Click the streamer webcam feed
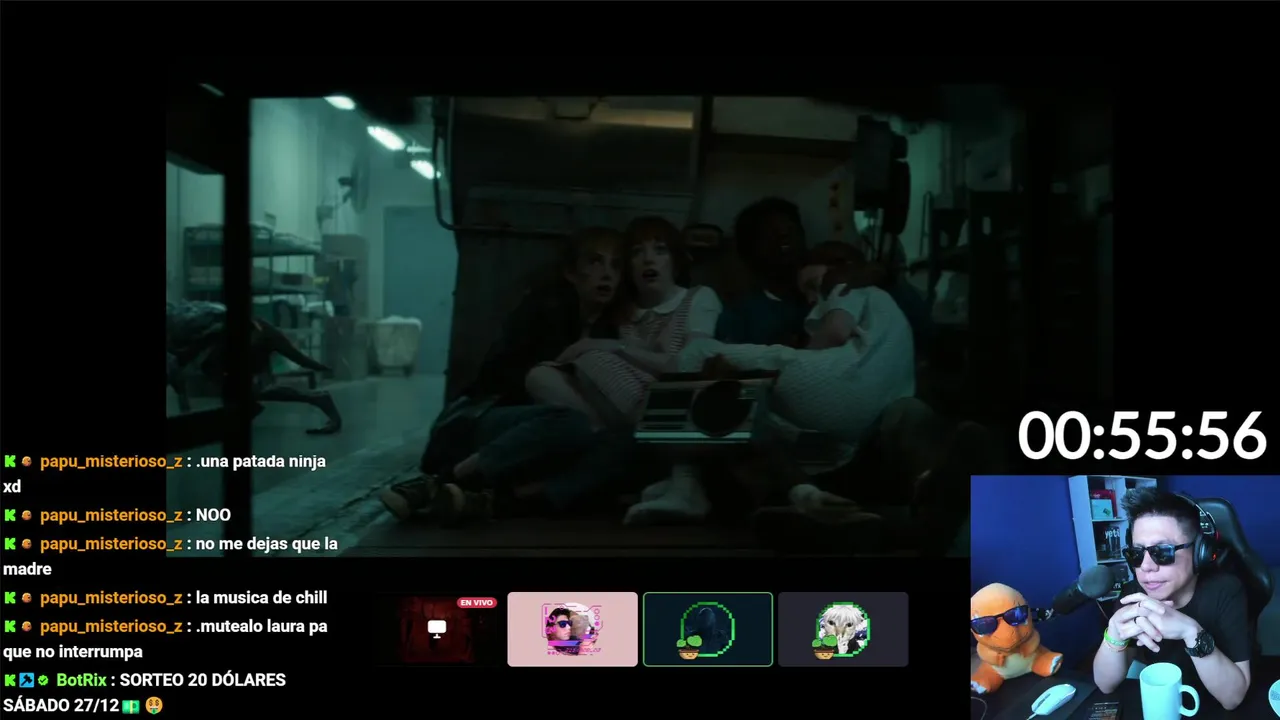The width and height of the screenshot is (1280, 720). coord(1125,597)
